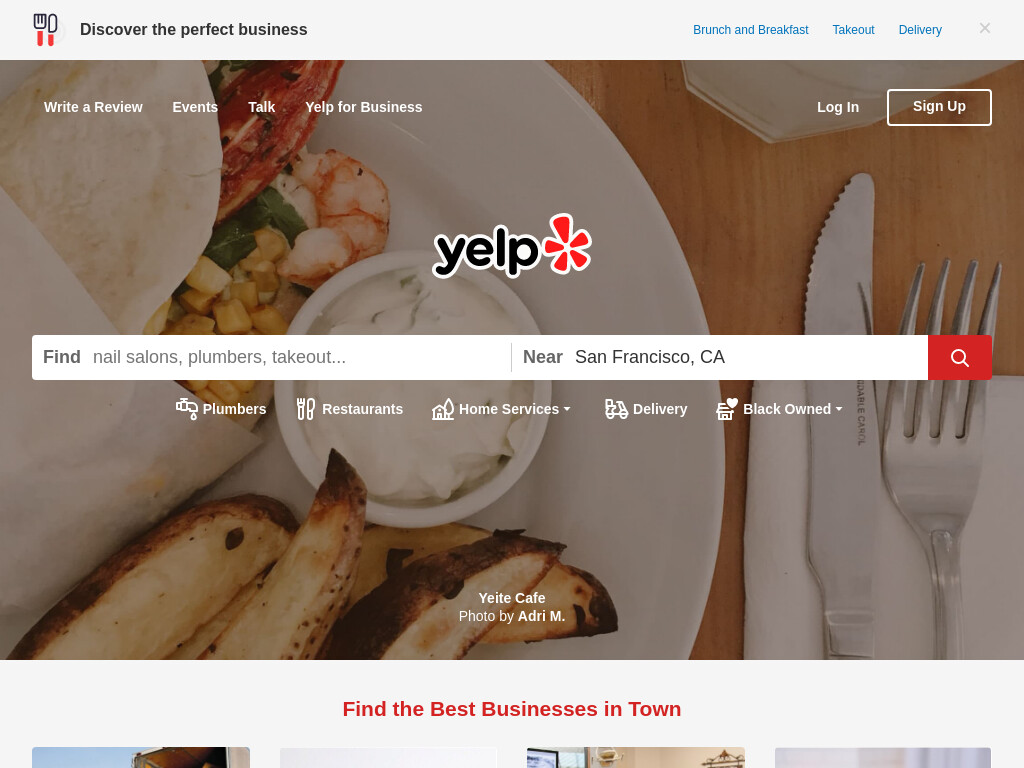Viewport: 1024px width, 768px height.
Task: Click the Black Owned storefront heart icon
Action: click(x=727, y=409)
